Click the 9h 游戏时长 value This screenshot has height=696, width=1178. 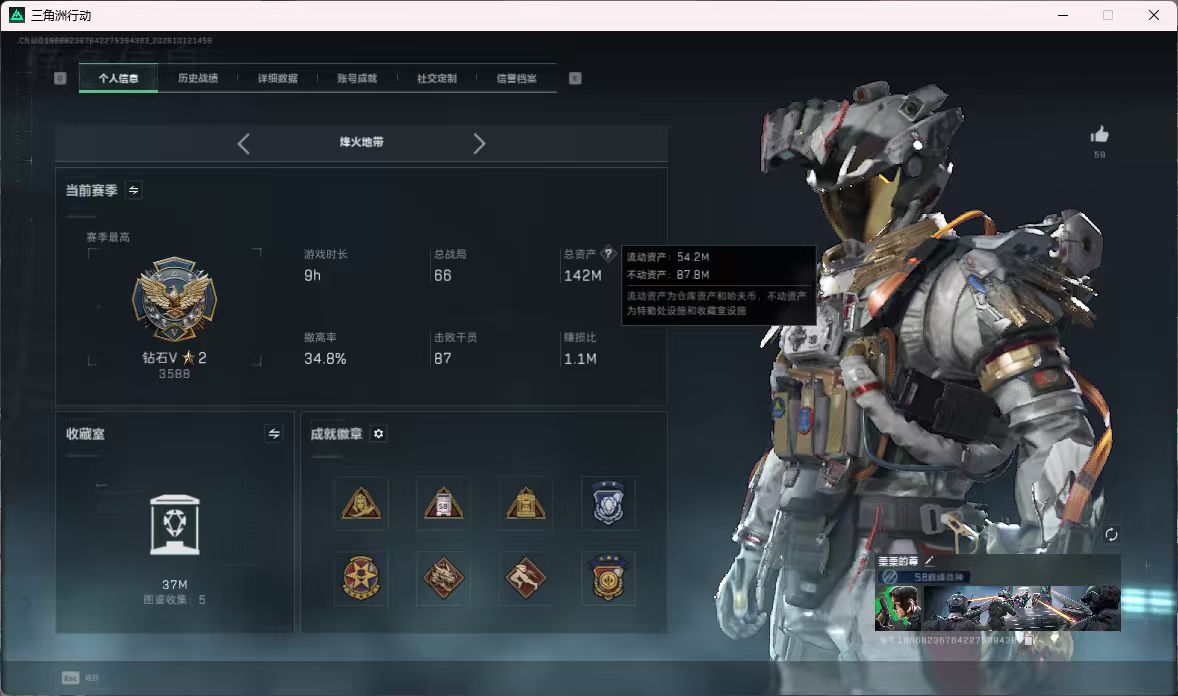[x=313, y=276]
